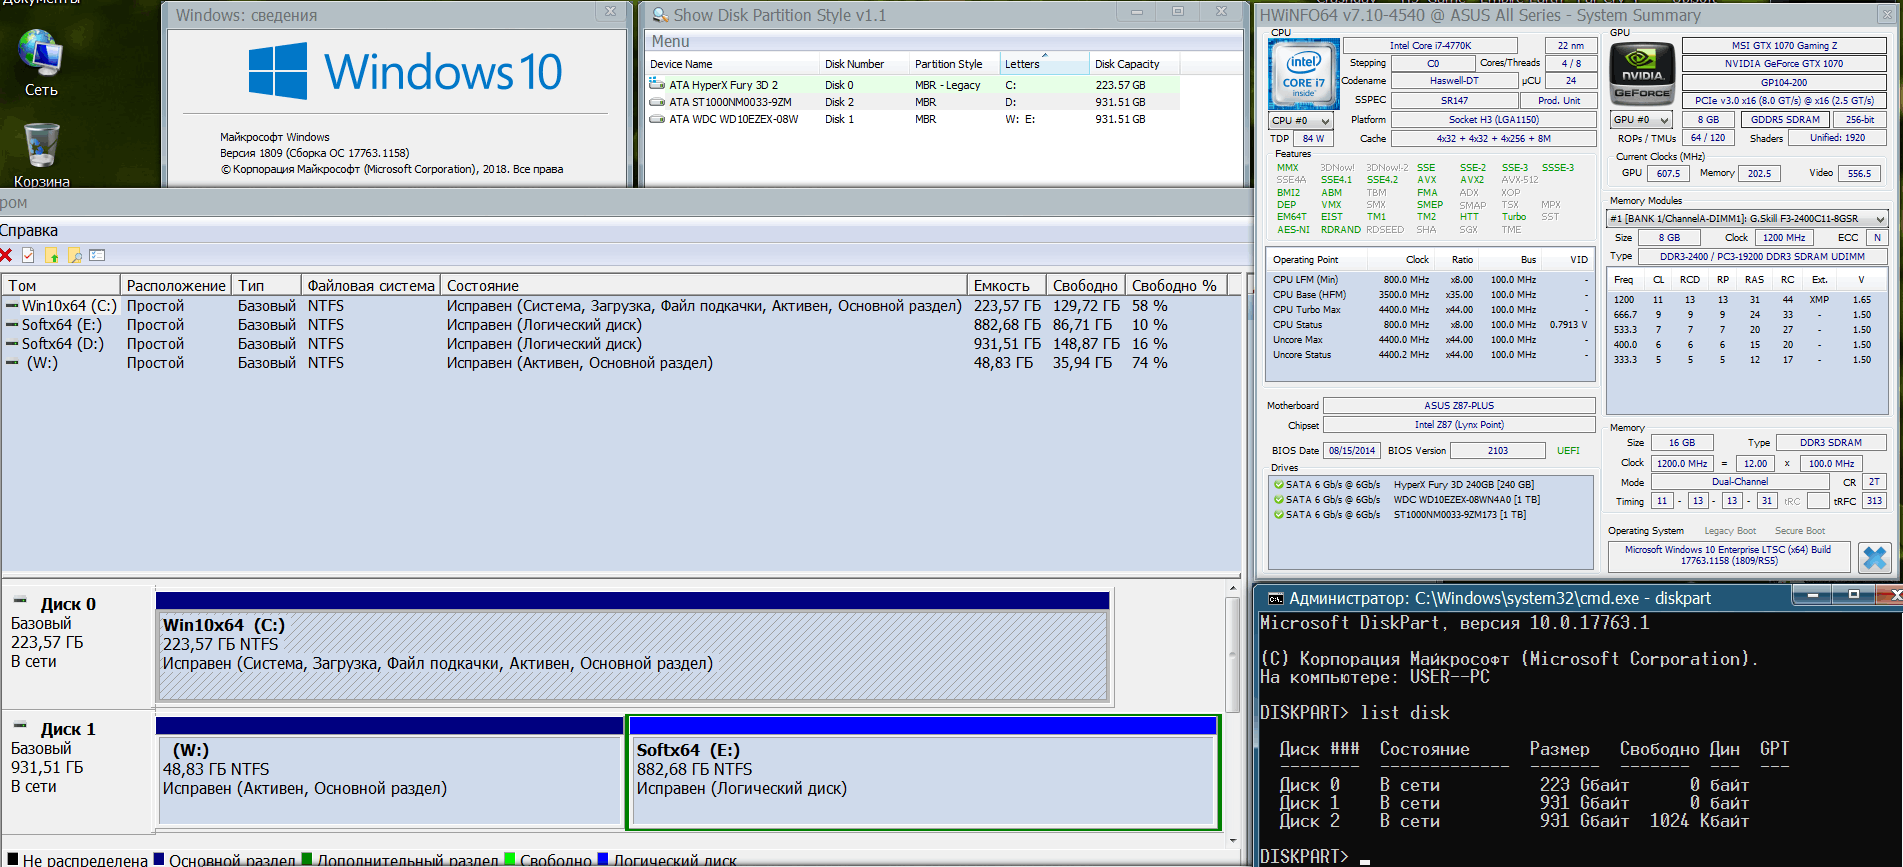This screenshot has width=1903, height=867.
Task: Sort by the Том column header
Action: click(x=61, y=286)
